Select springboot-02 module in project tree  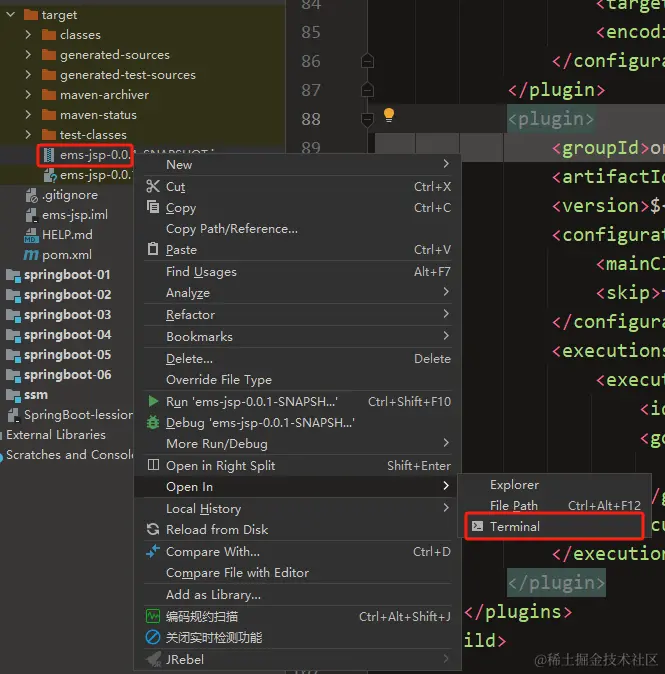tap(67, 295)
